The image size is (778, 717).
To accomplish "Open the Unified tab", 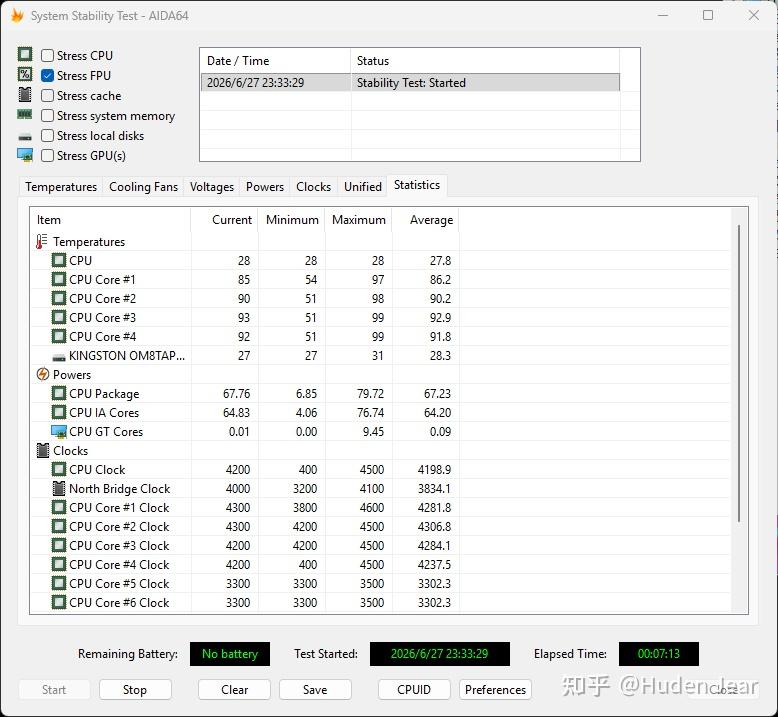I will pyautogui.click(x=363, y=187).
